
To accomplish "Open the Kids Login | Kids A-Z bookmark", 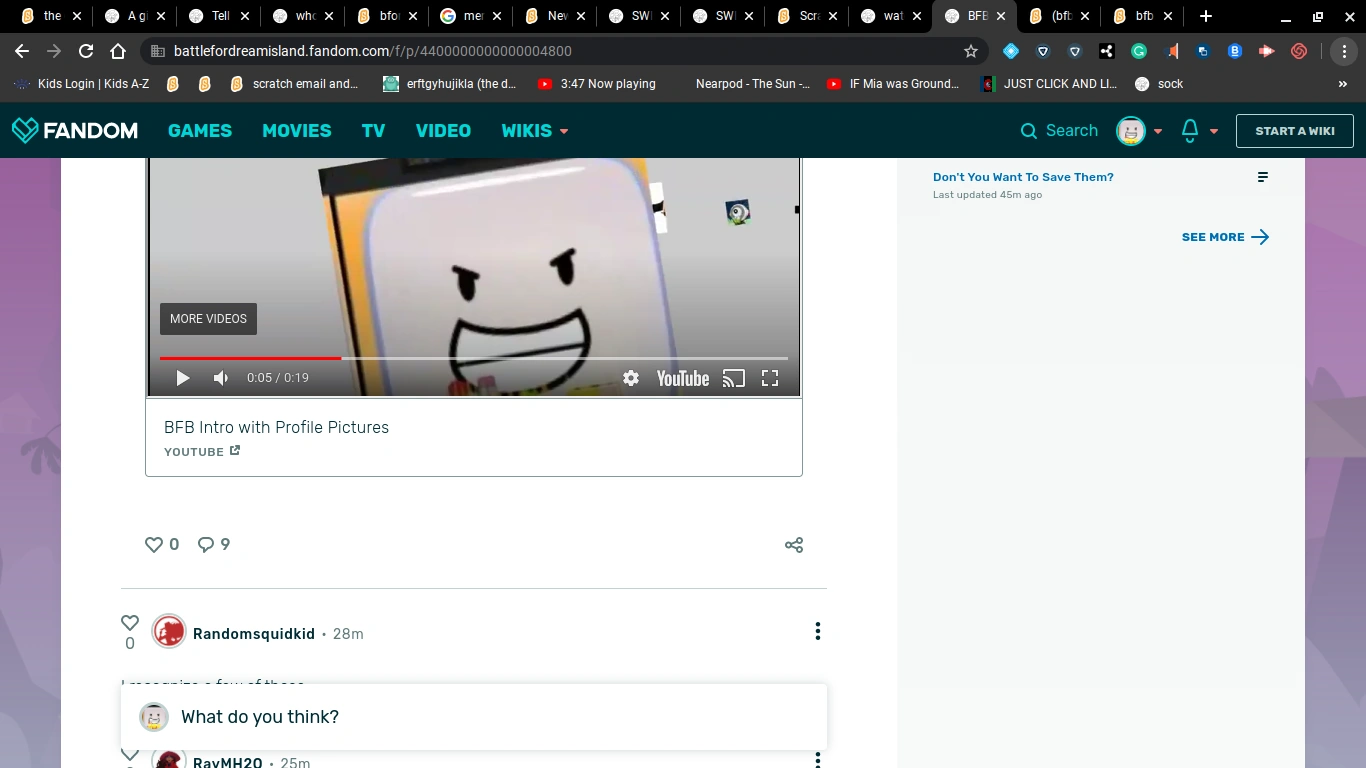I will (x=82, y=84).
